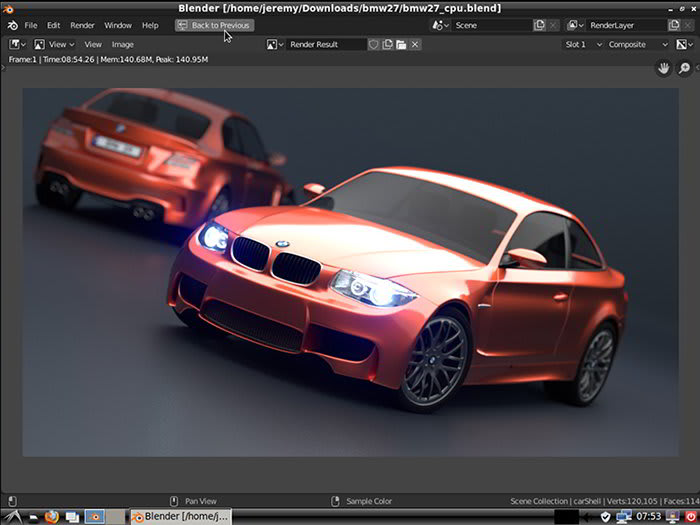Switch to the empty second workspace pager

coord(116,517)
